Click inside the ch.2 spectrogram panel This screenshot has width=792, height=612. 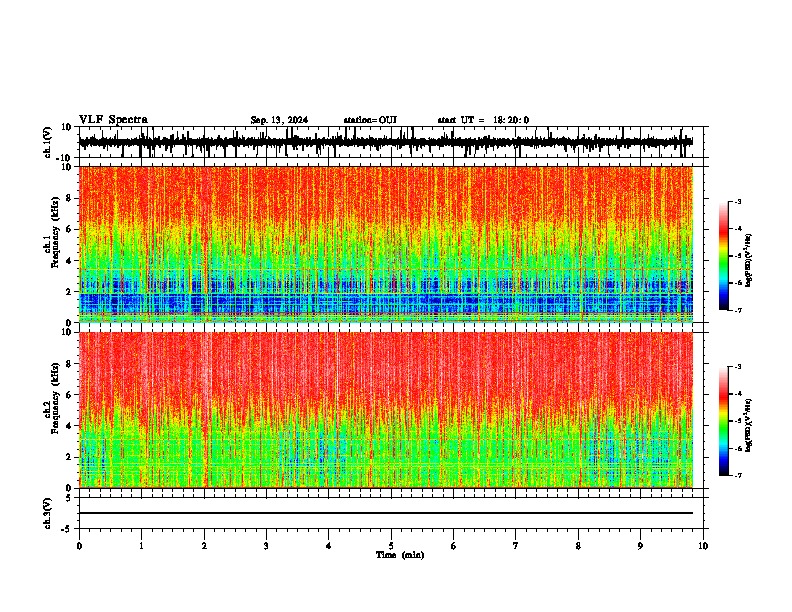(386, 410)
